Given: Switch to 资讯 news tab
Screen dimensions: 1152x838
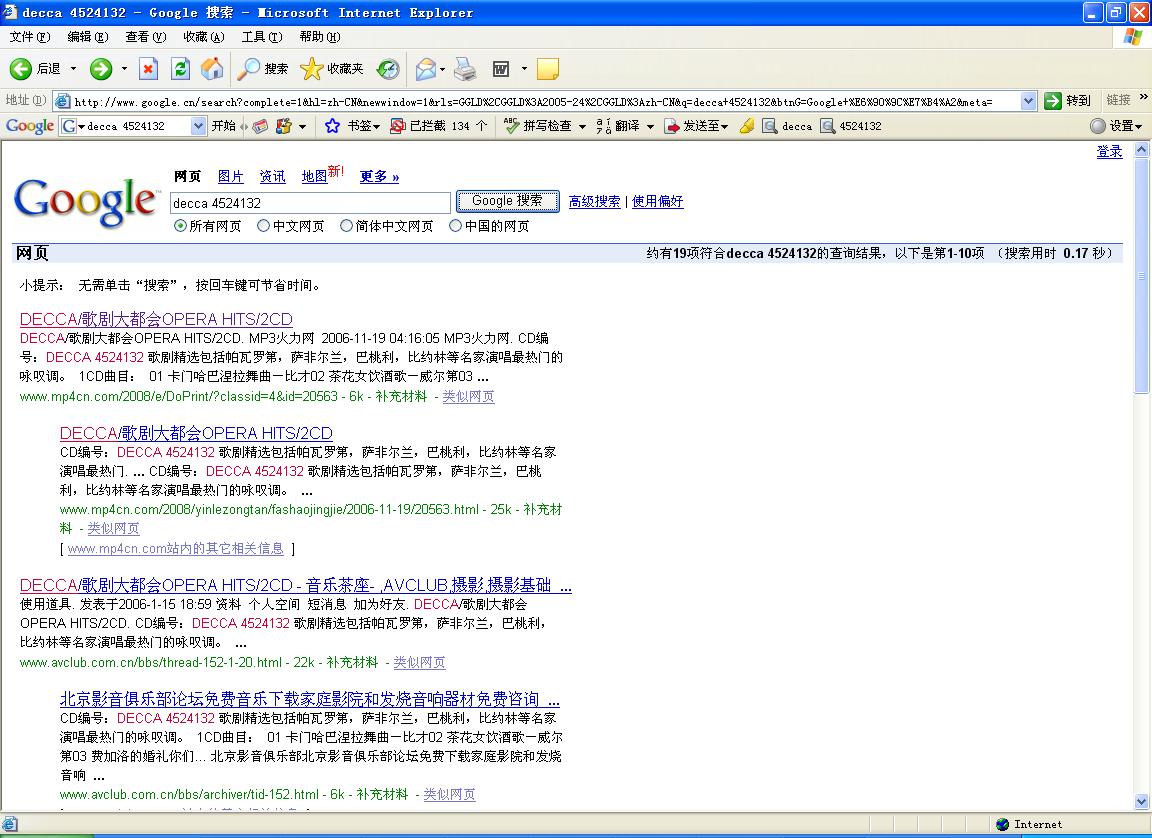Looking at the screenshot, I should (273, 176).
